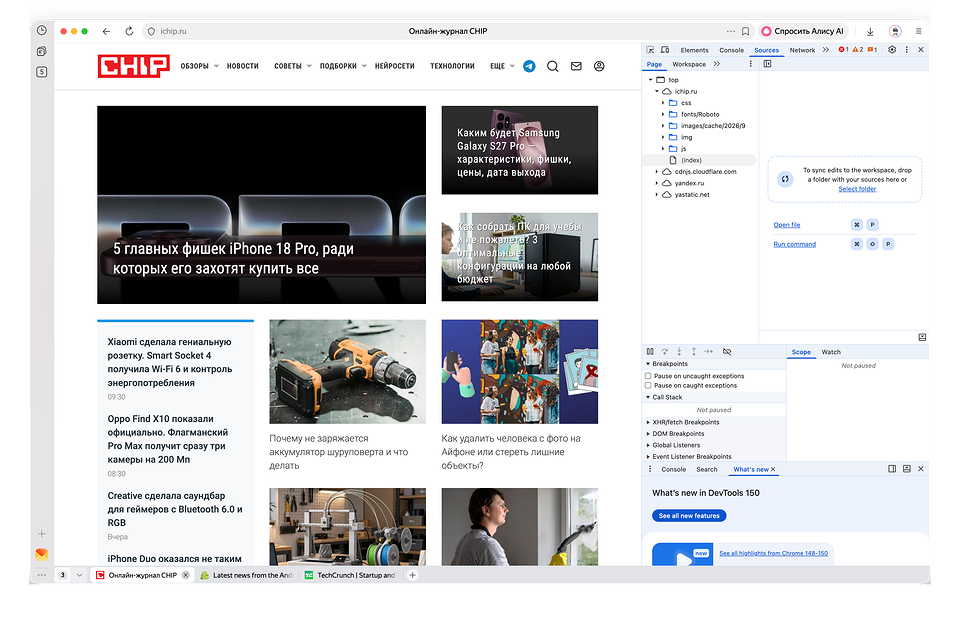Open НЕЙРОСЕТИ section in CHIP menu
Screen dimensions: 960x623
(x=394, y=66)
